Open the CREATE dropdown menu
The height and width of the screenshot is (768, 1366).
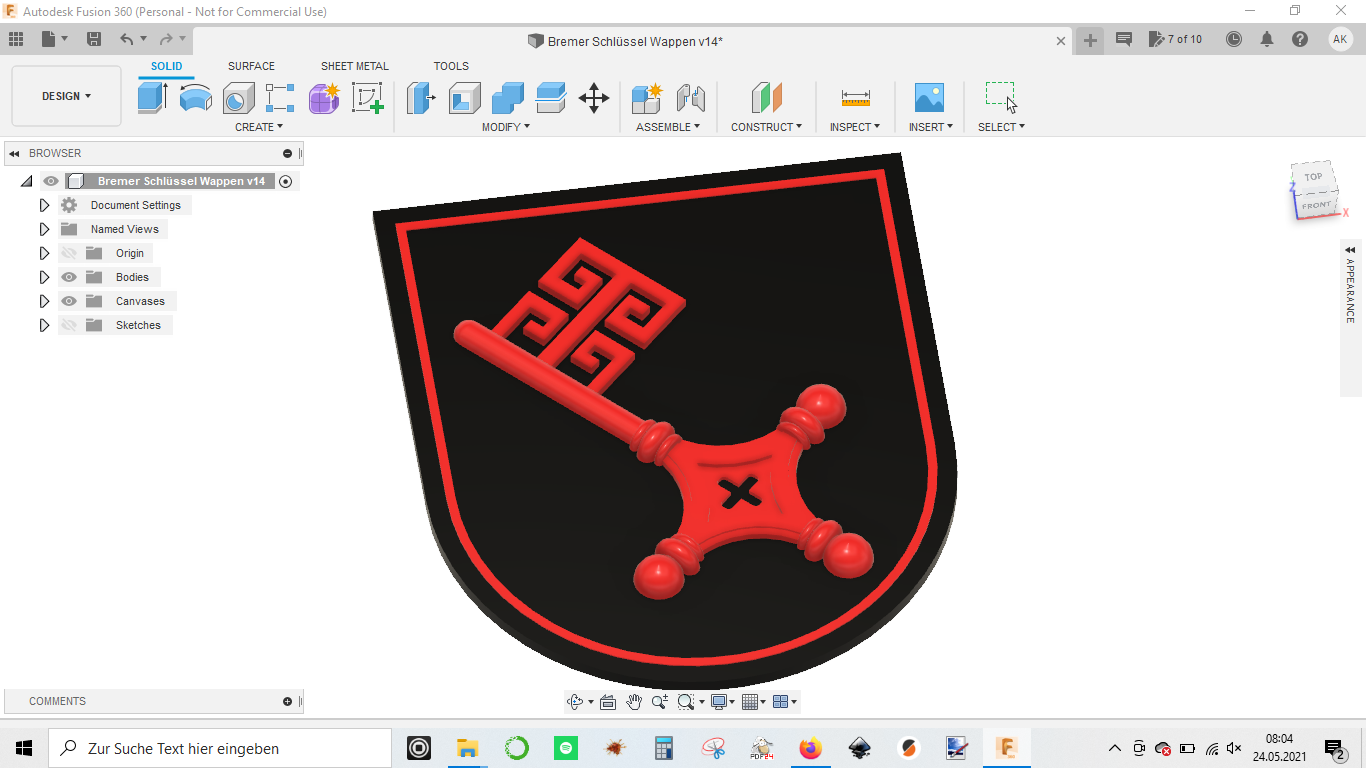tap(258, 127)
